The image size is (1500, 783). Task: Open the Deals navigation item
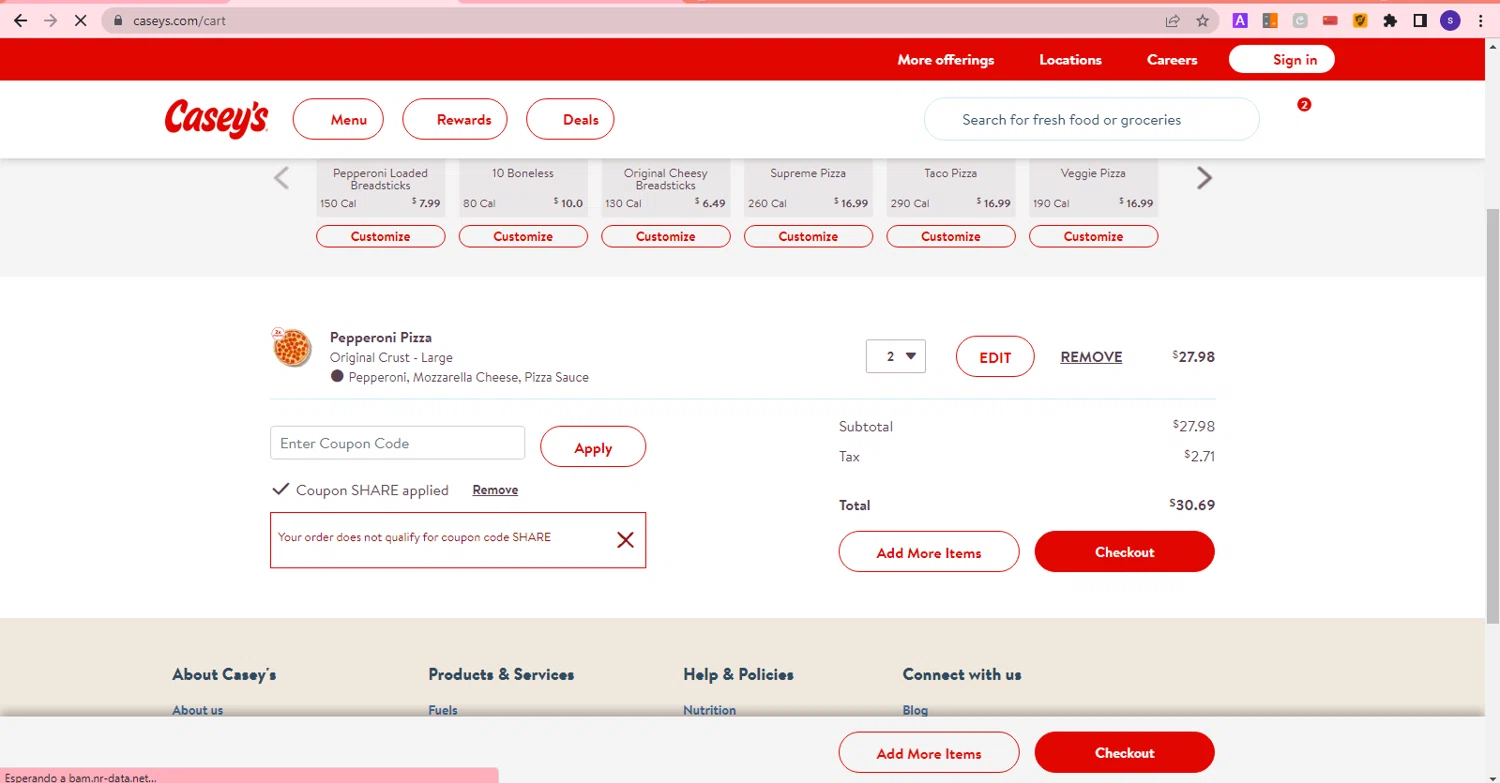tap(570, 119)
